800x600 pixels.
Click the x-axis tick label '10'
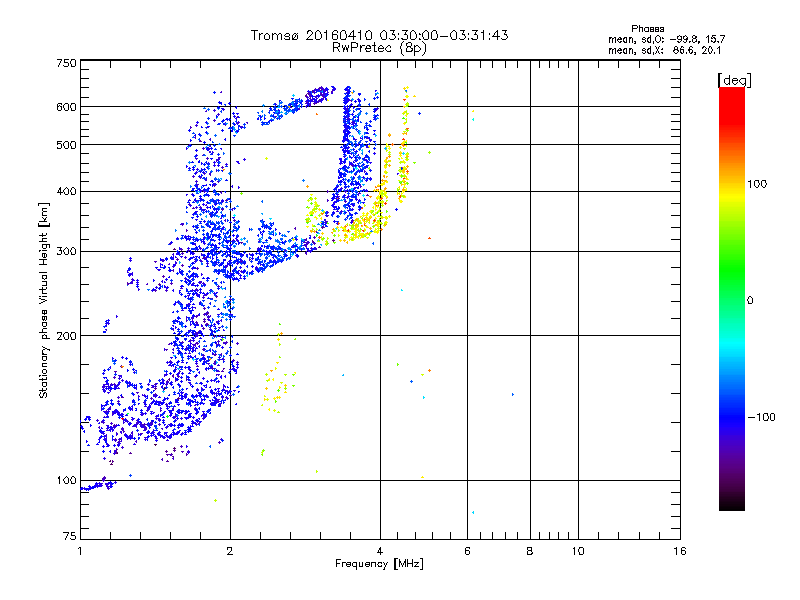pyautogui.click(x=578, y=551)
